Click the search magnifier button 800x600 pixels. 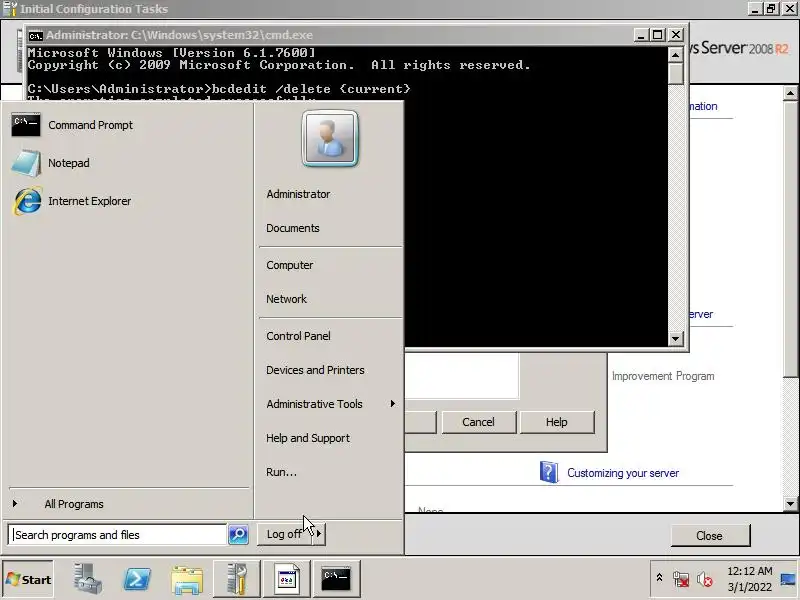tap(238, 534)
